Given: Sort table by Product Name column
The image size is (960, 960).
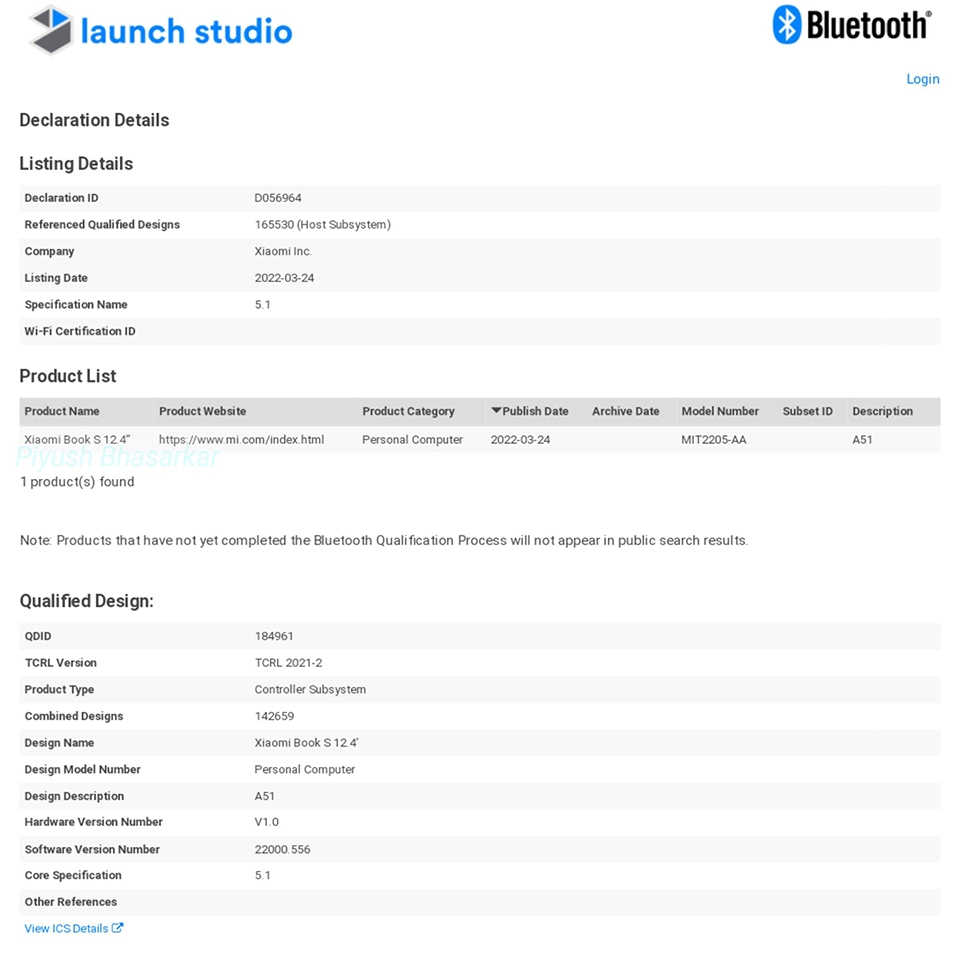Looking at the screenshot, I should 62,411.
